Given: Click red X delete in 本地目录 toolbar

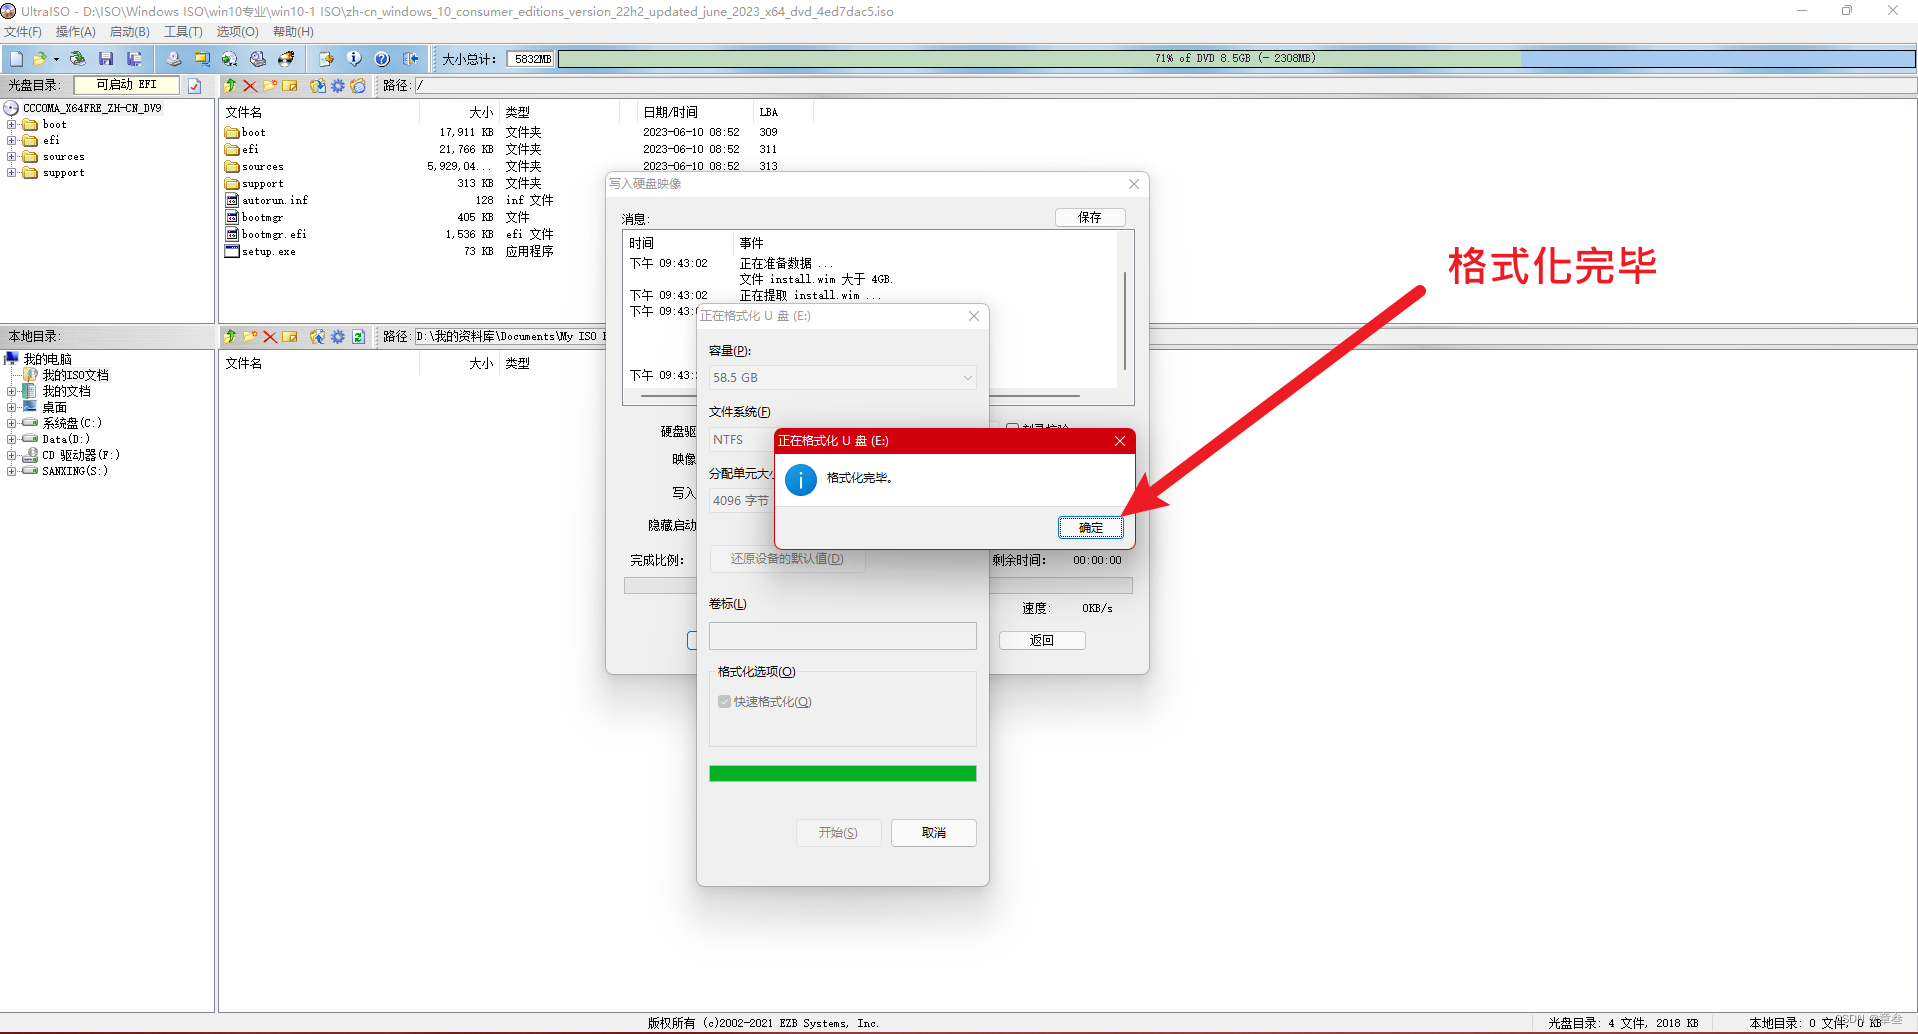Looking at the screenshot, I should (270, 337).
